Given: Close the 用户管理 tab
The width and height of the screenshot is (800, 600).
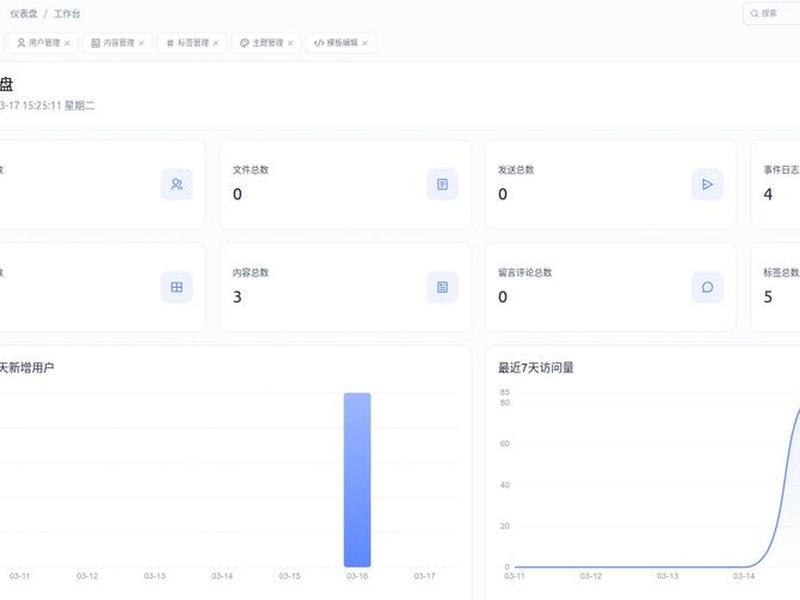Looking at the screenshot, I should [67, 43].
